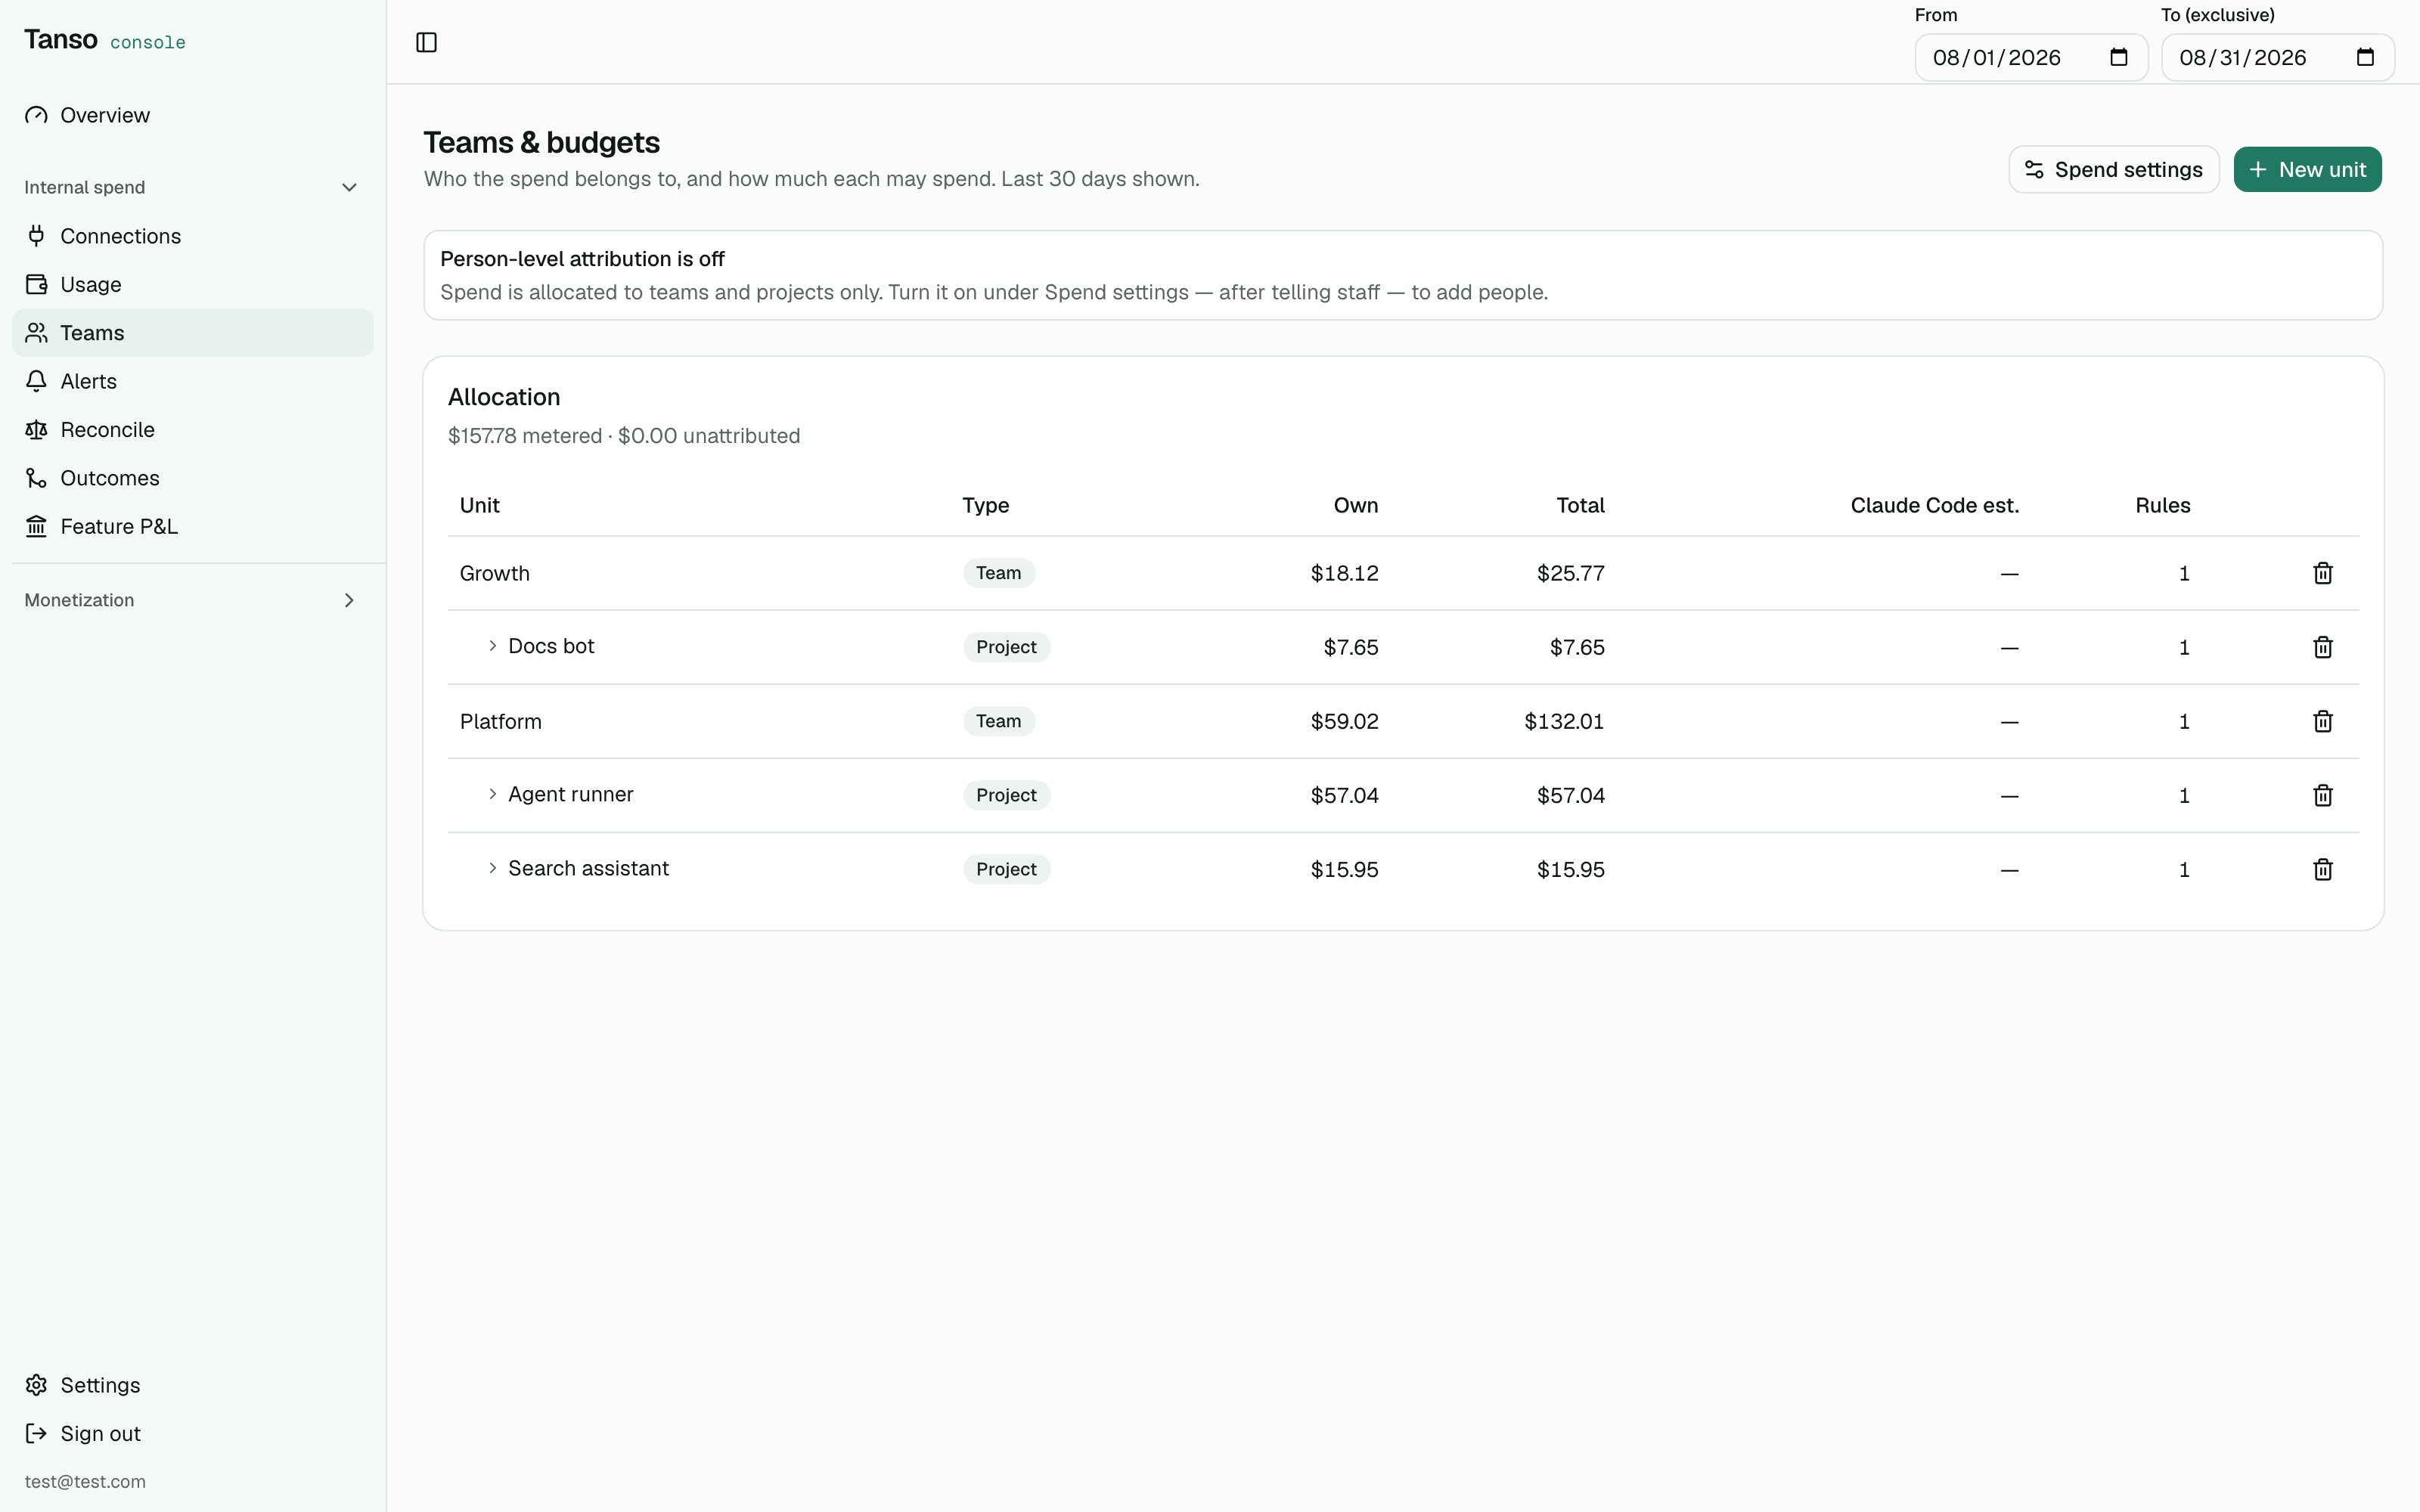Open Settings in the sidebar

click(192, 1385)
